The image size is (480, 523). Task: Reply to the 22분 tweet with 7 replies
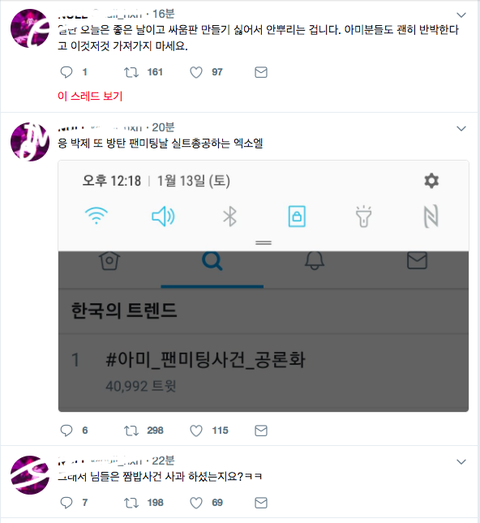pyautogui.click(x=66, y=502)
